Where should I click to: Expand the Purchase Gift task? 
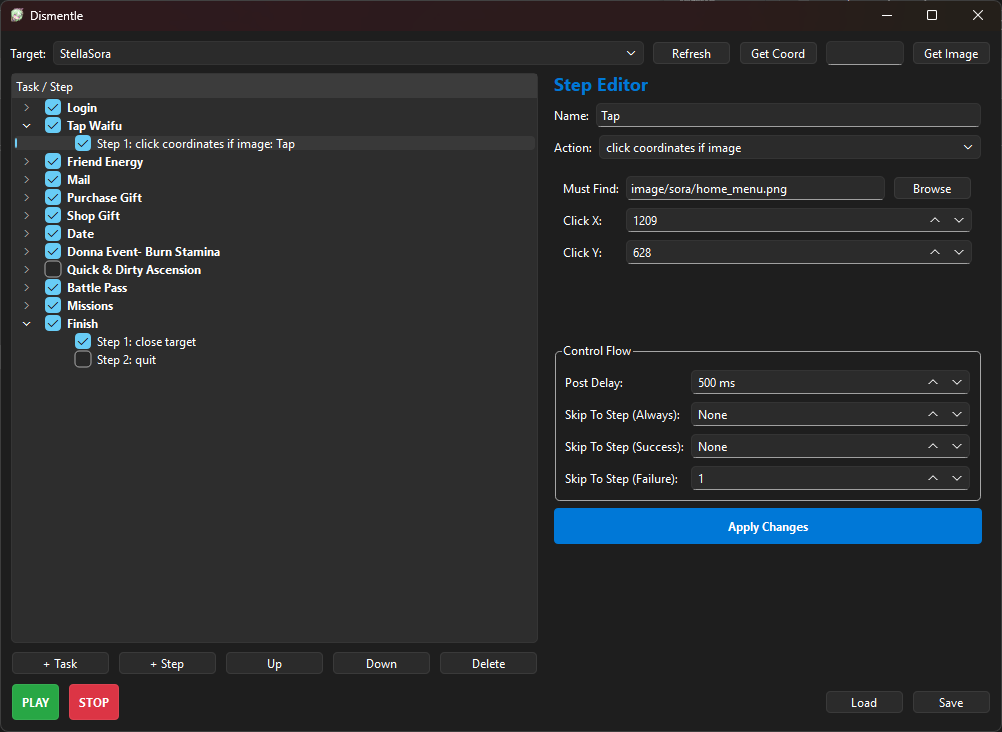[27, 198]
